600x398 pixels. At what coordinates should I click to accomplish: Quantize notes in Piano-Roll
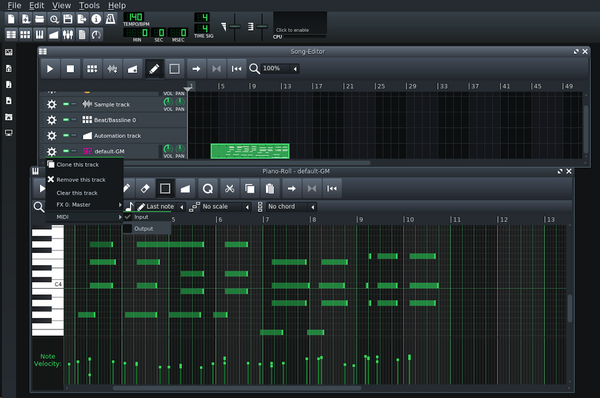click(208, 189)
